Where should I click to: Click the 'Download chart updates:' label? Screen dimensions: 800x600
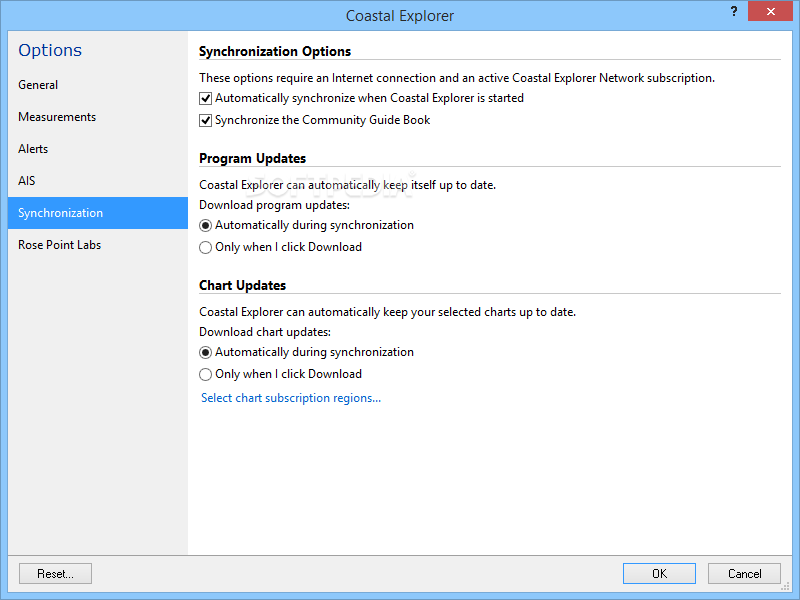(265, 332)
